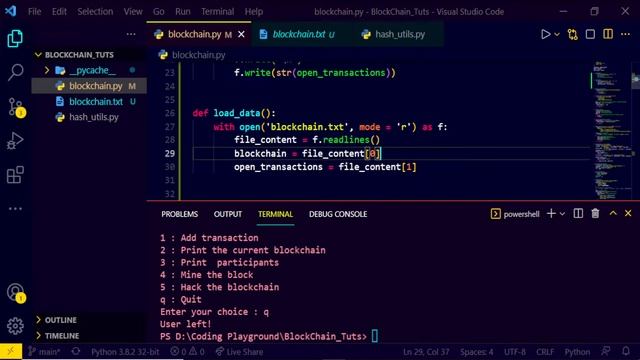Open the File menu
This screenshot has width=640, height=360.
tap(35, 11)
